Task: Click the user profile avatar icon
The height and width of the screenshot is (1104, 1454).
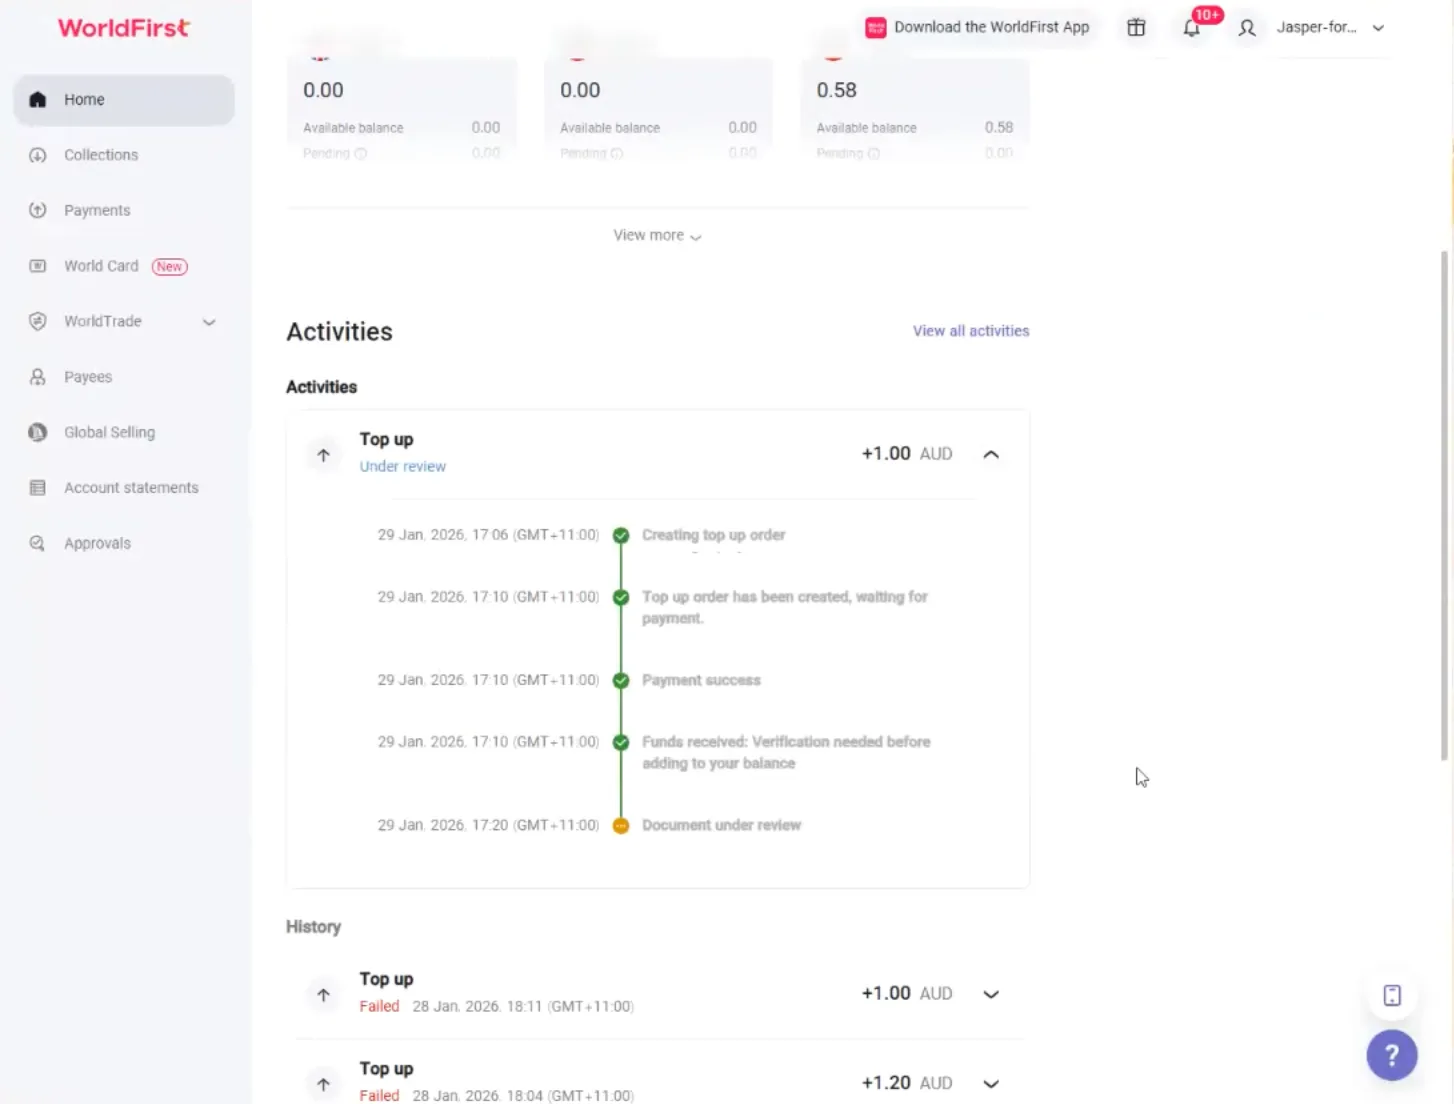Action: [1246, 28]
